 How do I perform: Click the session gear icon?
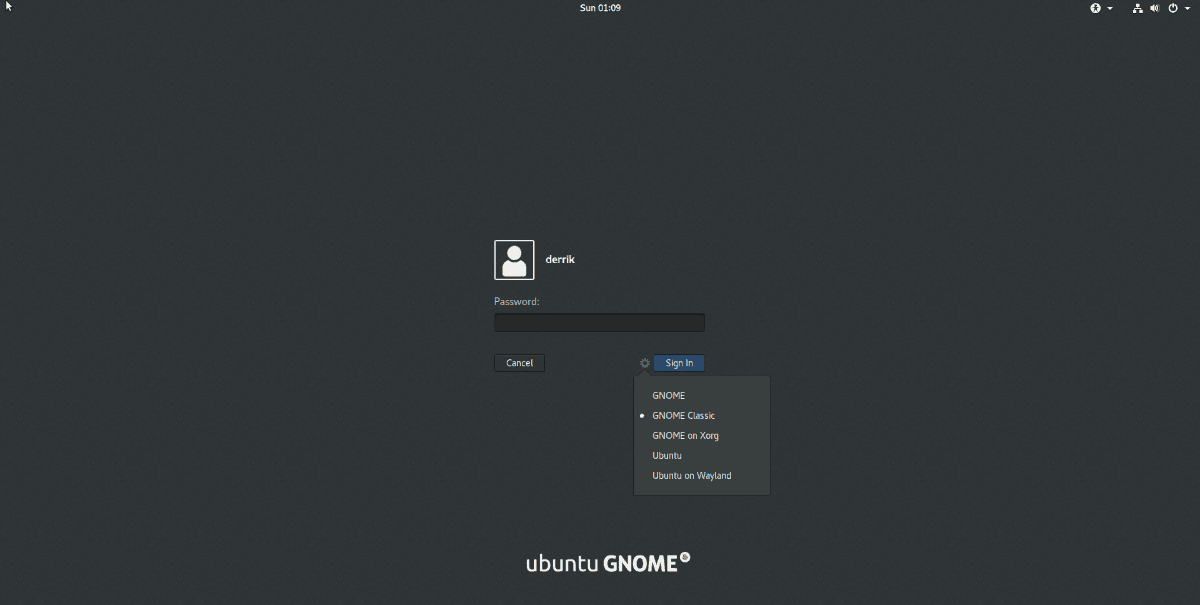pos(645,363)
